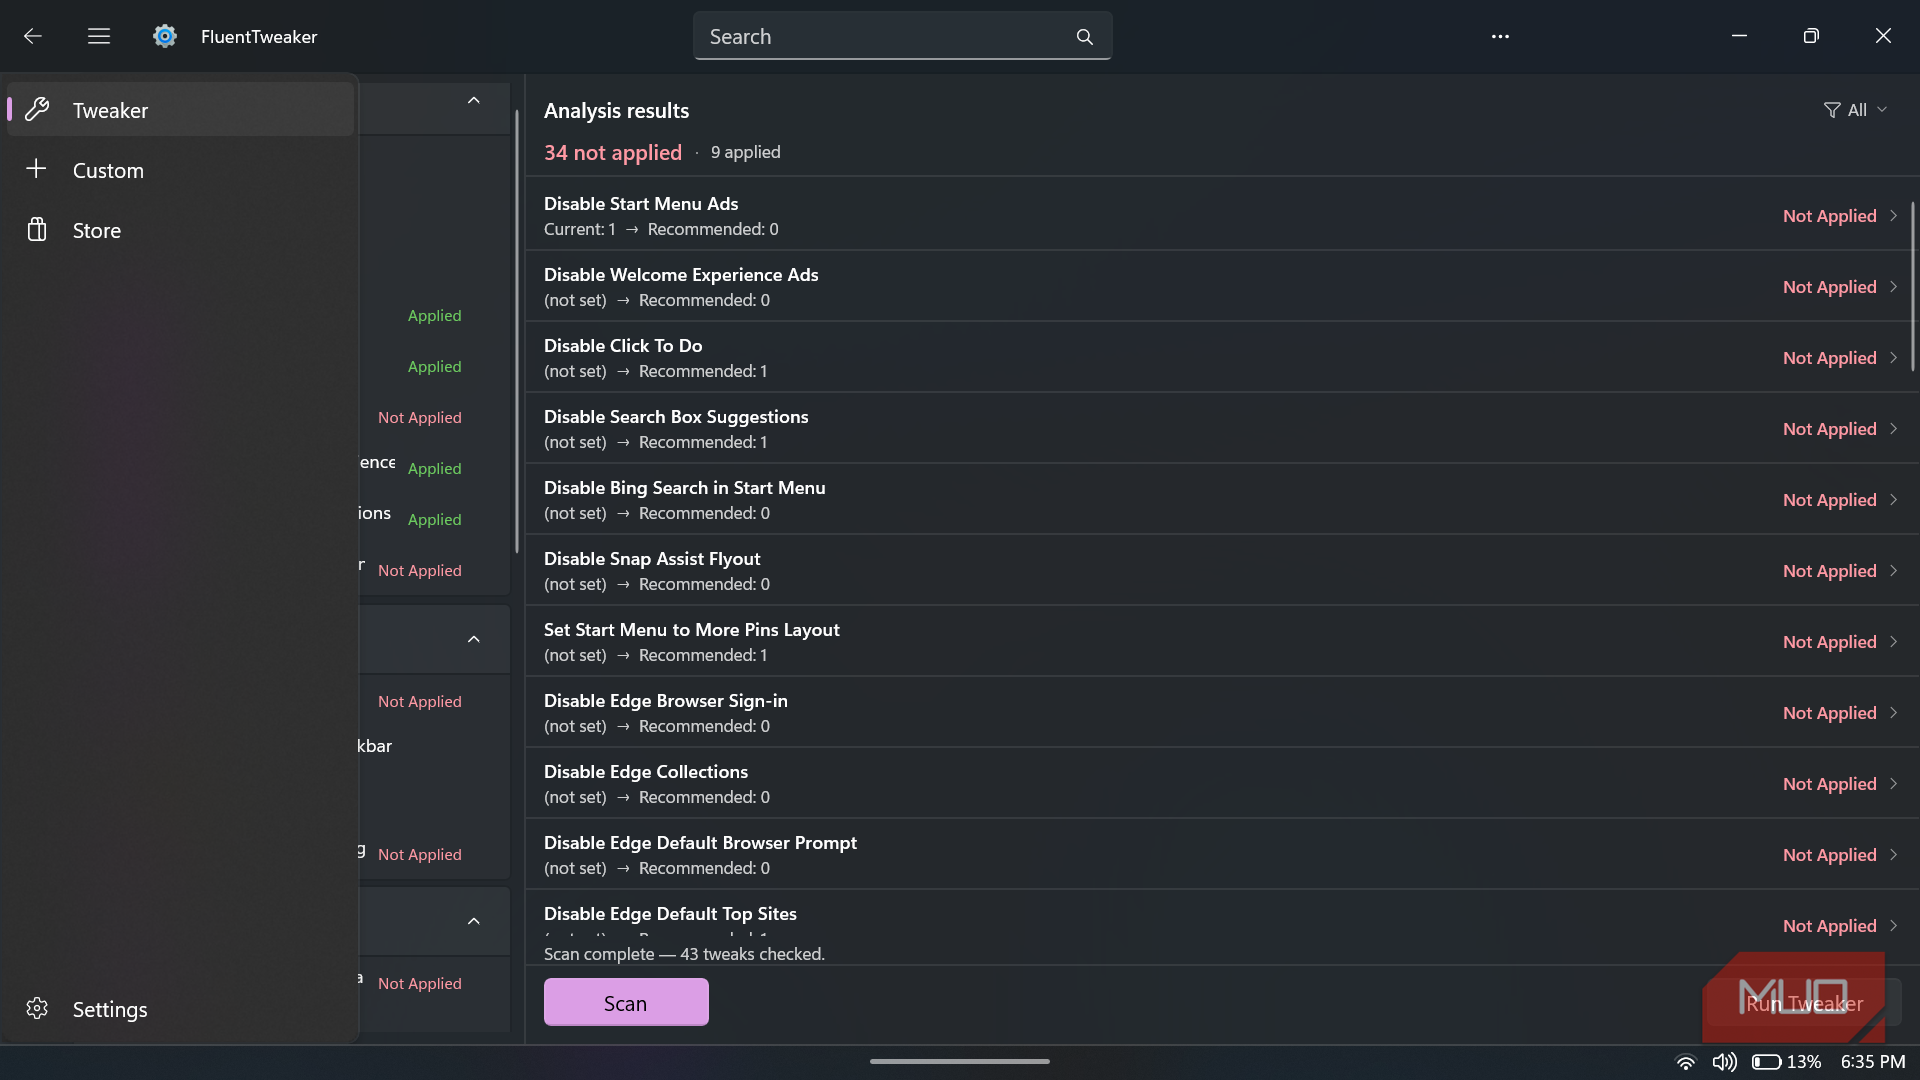Expand Disable Click To Do chevron
1920x1080 pixels.
coord(1893,357)
